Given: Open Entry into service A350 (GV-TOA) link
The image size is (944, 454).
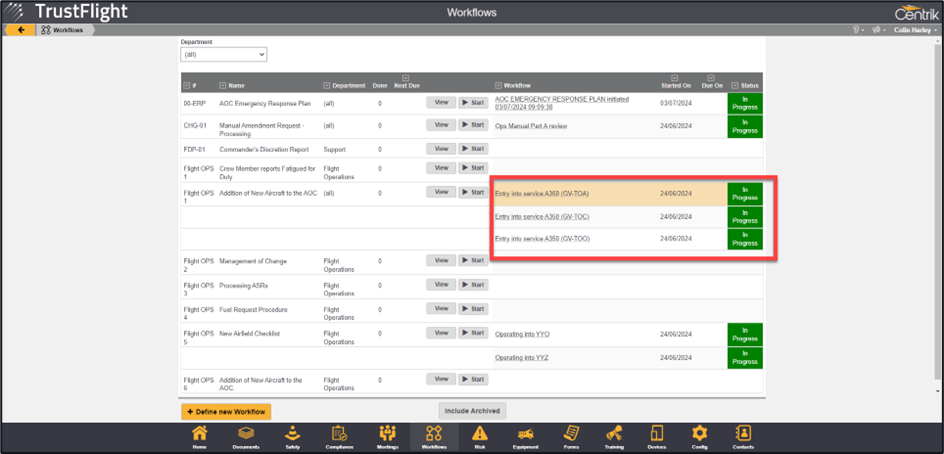Looking at the screenshot, I should pos(544,193).
